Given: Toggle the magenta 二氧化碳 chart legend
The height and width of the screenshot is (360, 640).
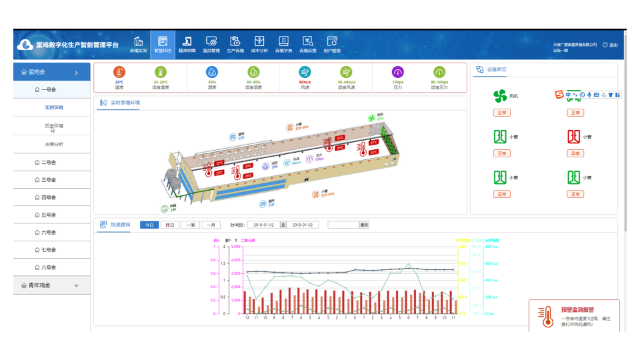Looking at the screenshot, I should point(248,240).
